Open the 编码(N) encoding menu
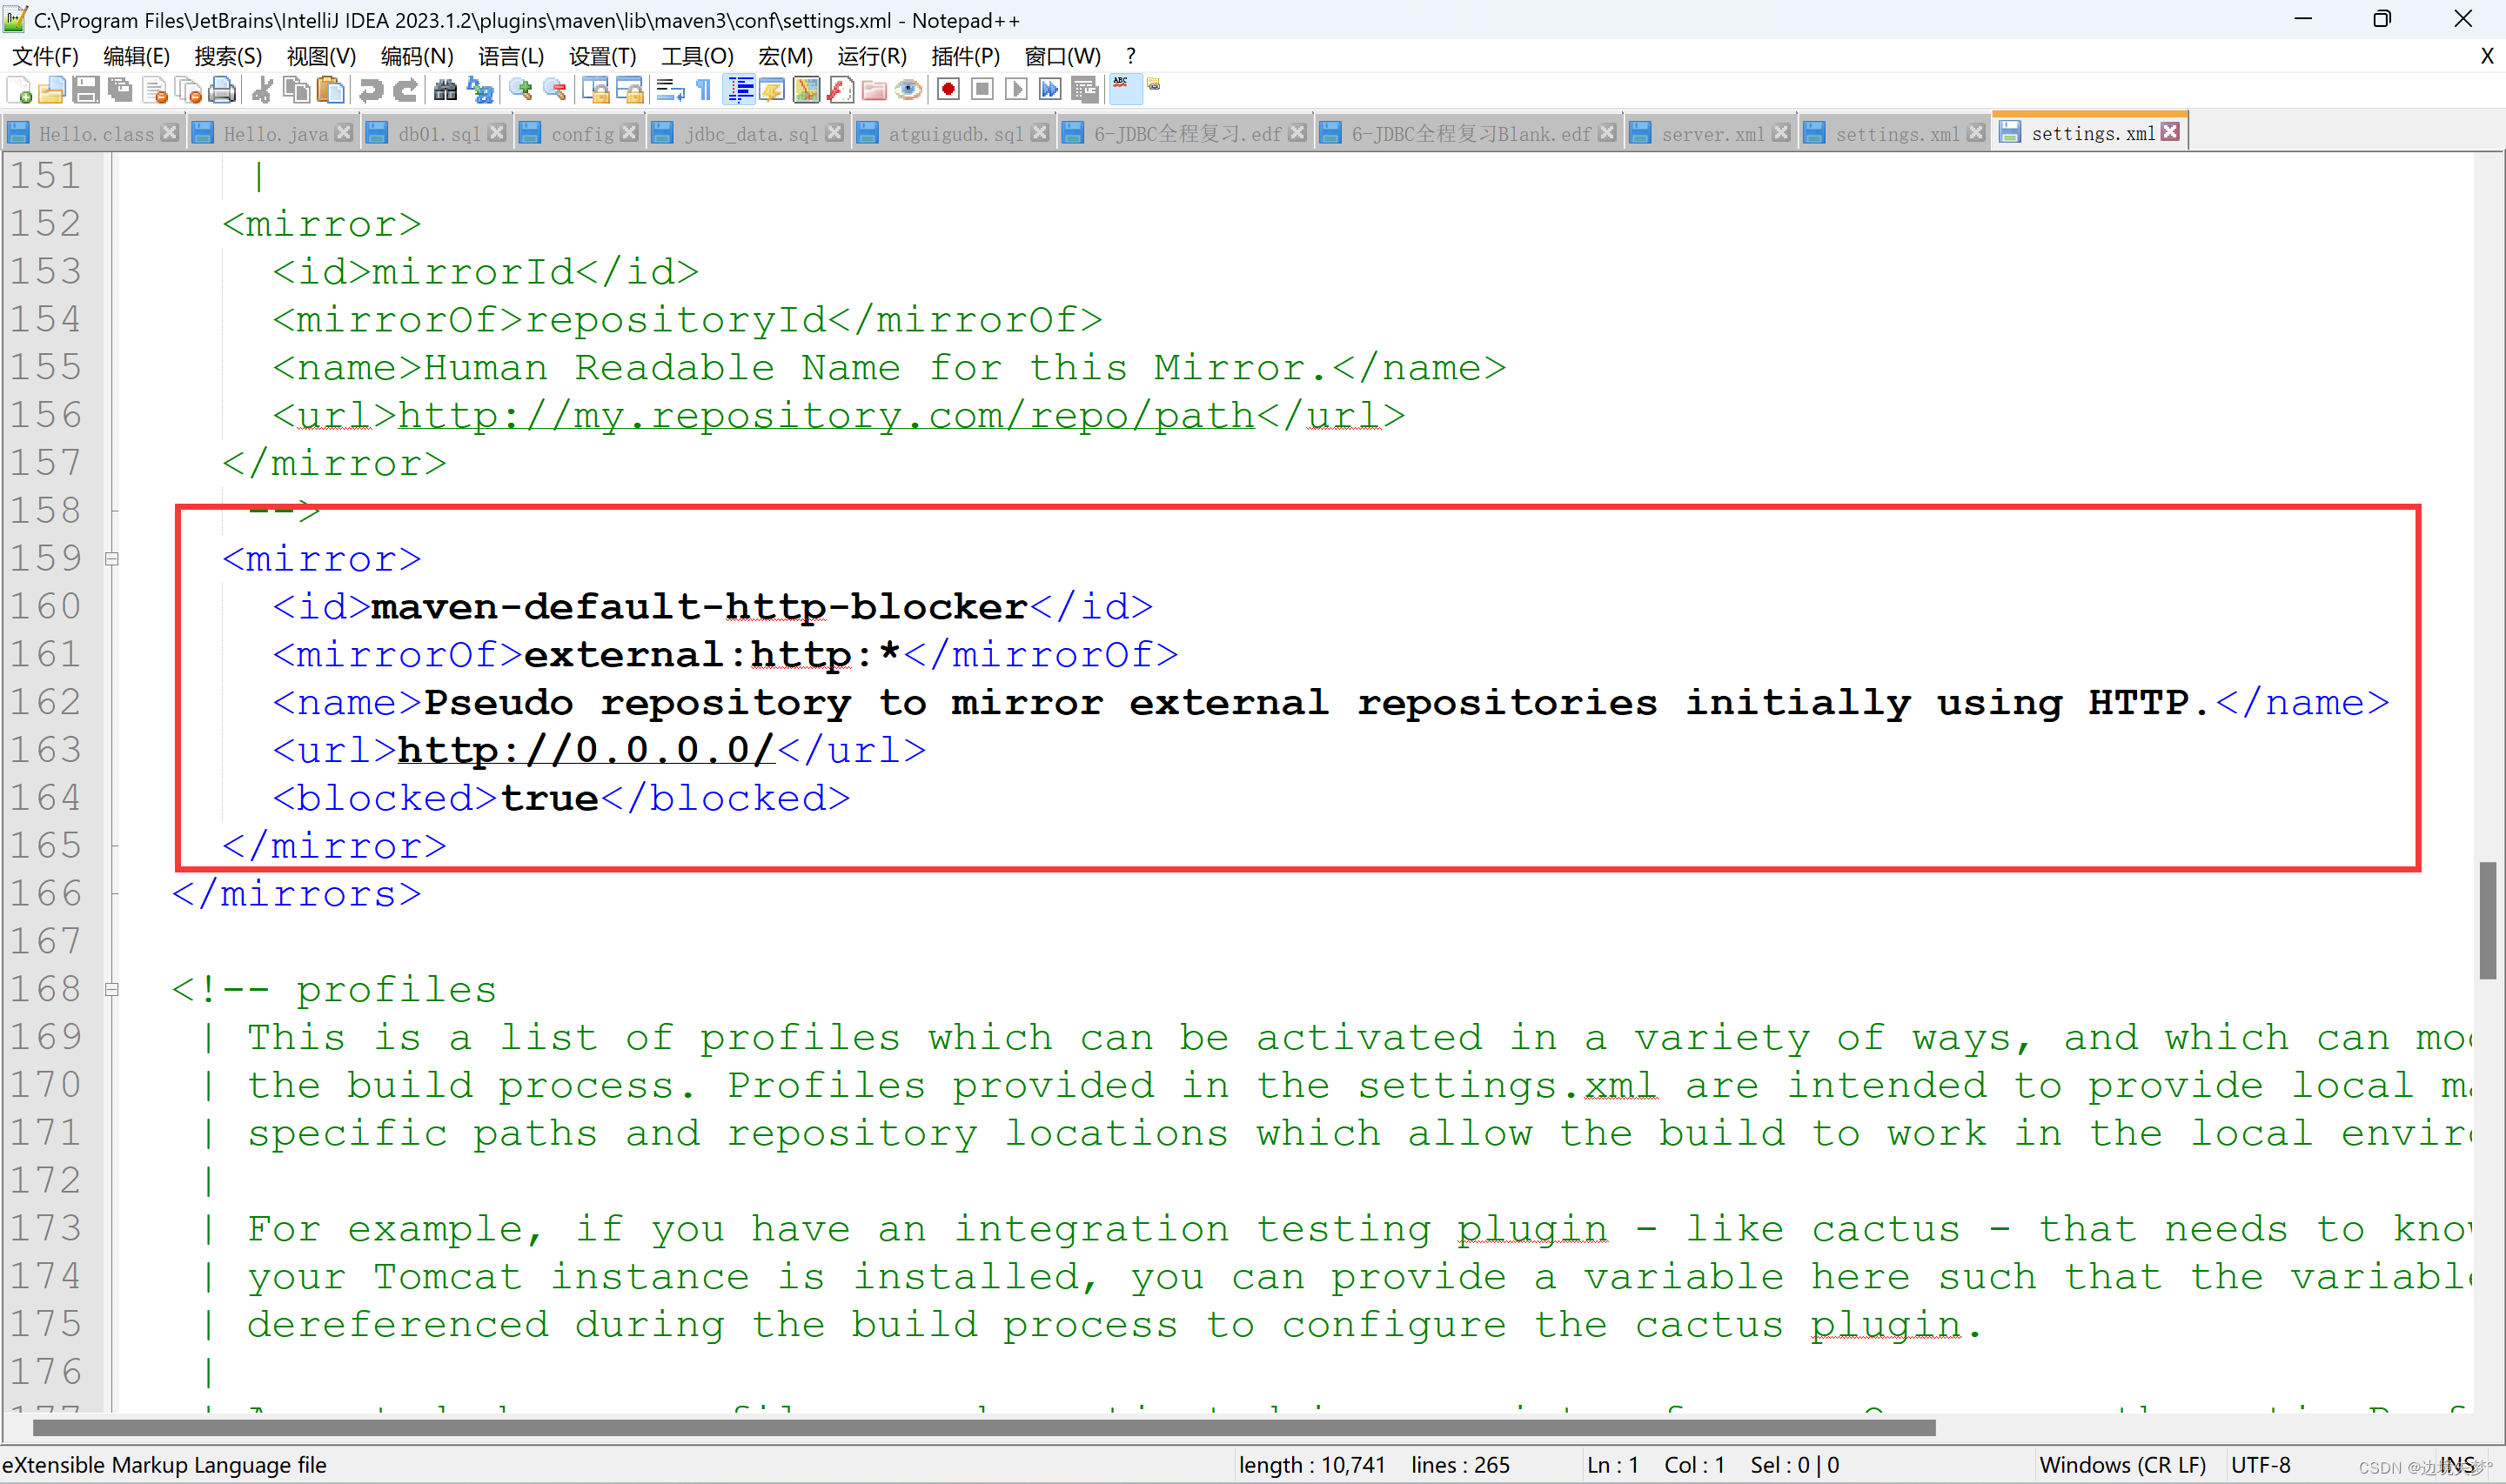 (x=417, y=56)
